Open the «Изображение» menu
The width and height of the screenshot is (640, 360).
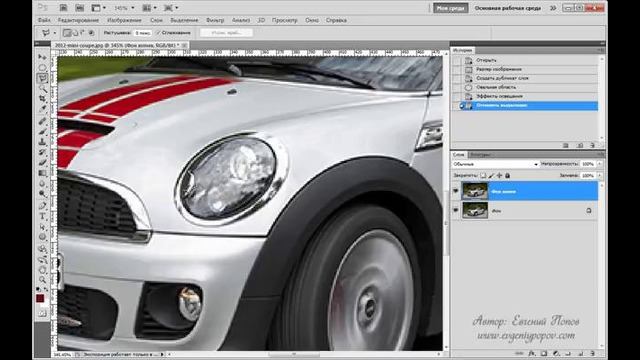tap(124, 20)
